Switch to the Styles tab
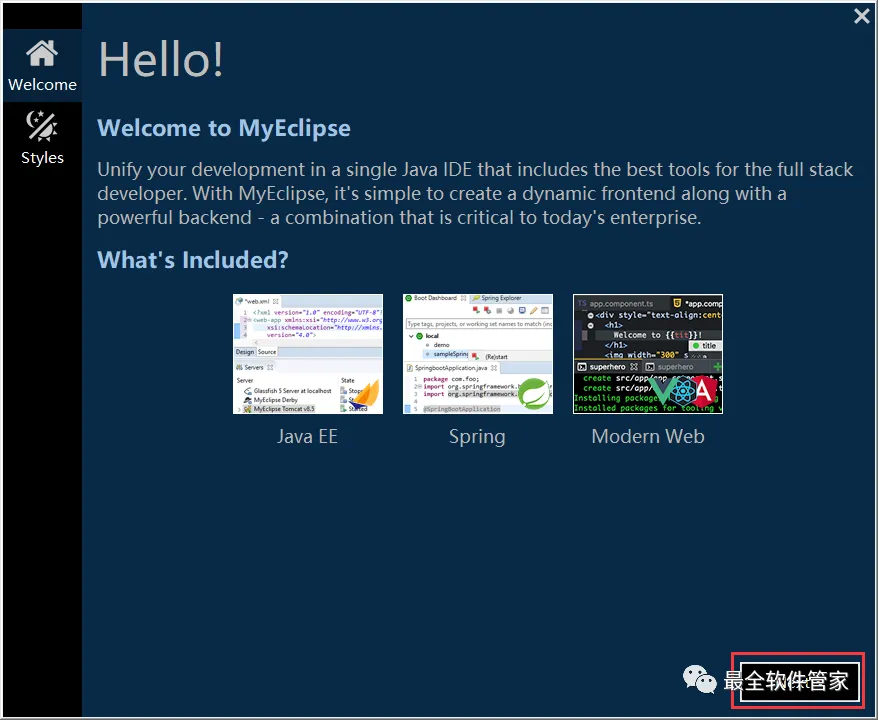 coord(43,138)
